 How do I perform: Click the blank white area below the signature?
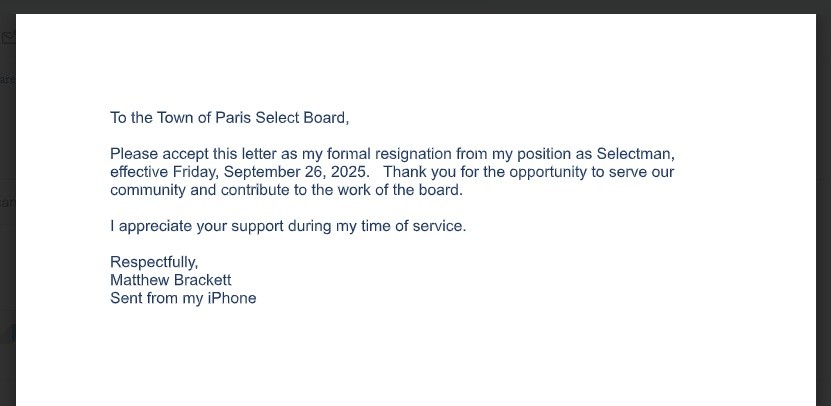[x=415, y=360]
